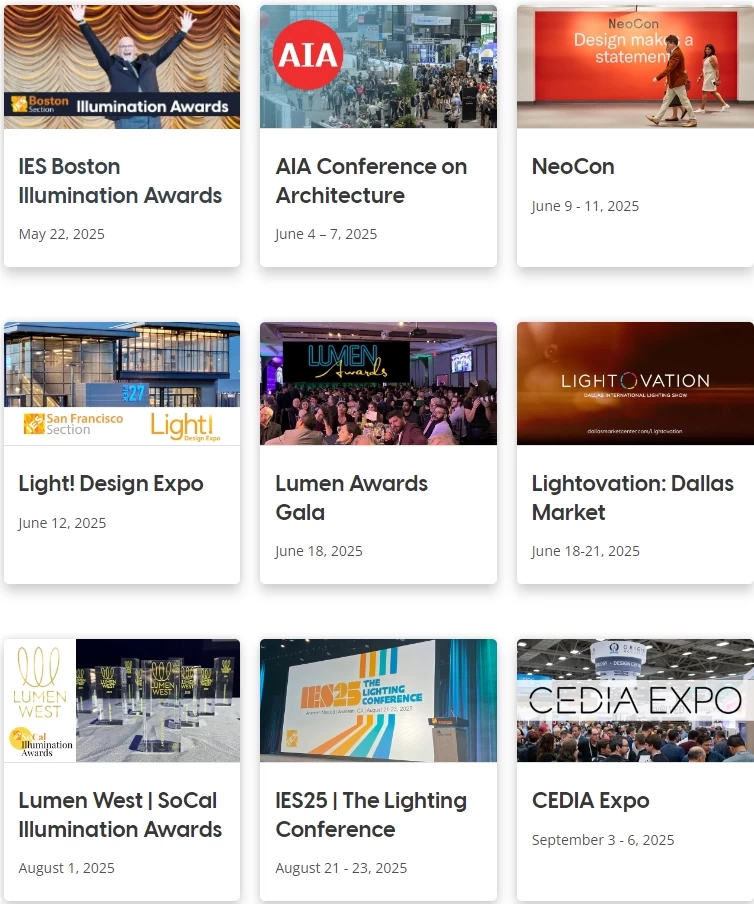Select the September 3 - 6, 2025 date

(x=603, y=840)
